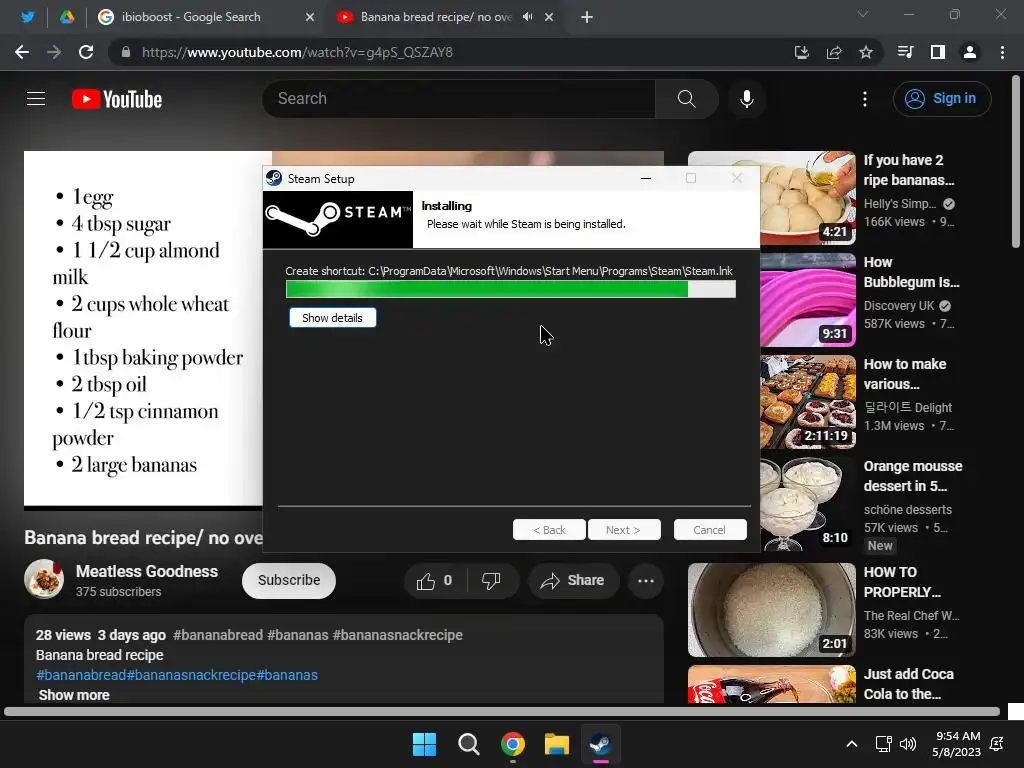The width and height of the screenshot is (1024, 768).
Task: Select the Steam taskbar icon
Action: 601,744
